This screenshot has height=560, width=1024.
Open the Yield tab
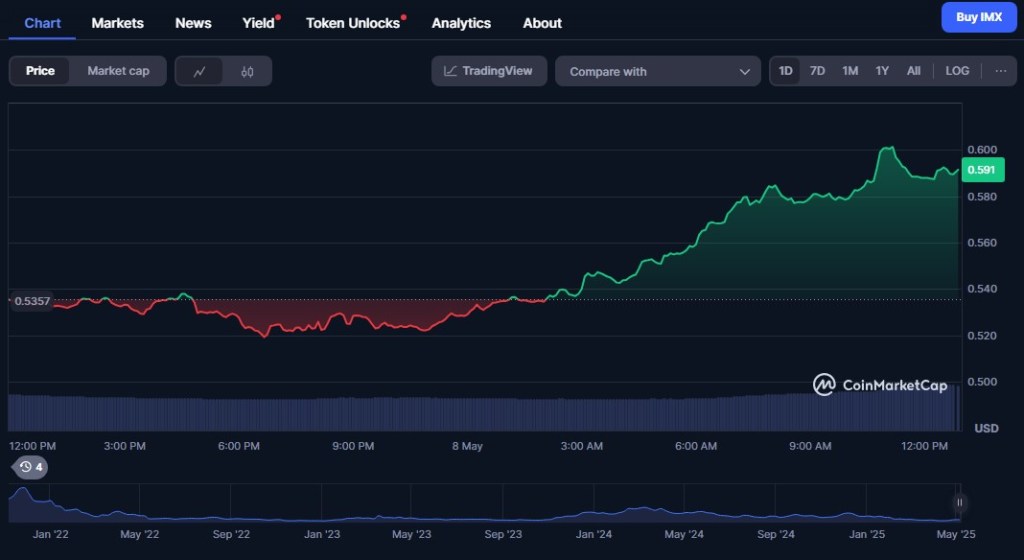tap(258, 22)
